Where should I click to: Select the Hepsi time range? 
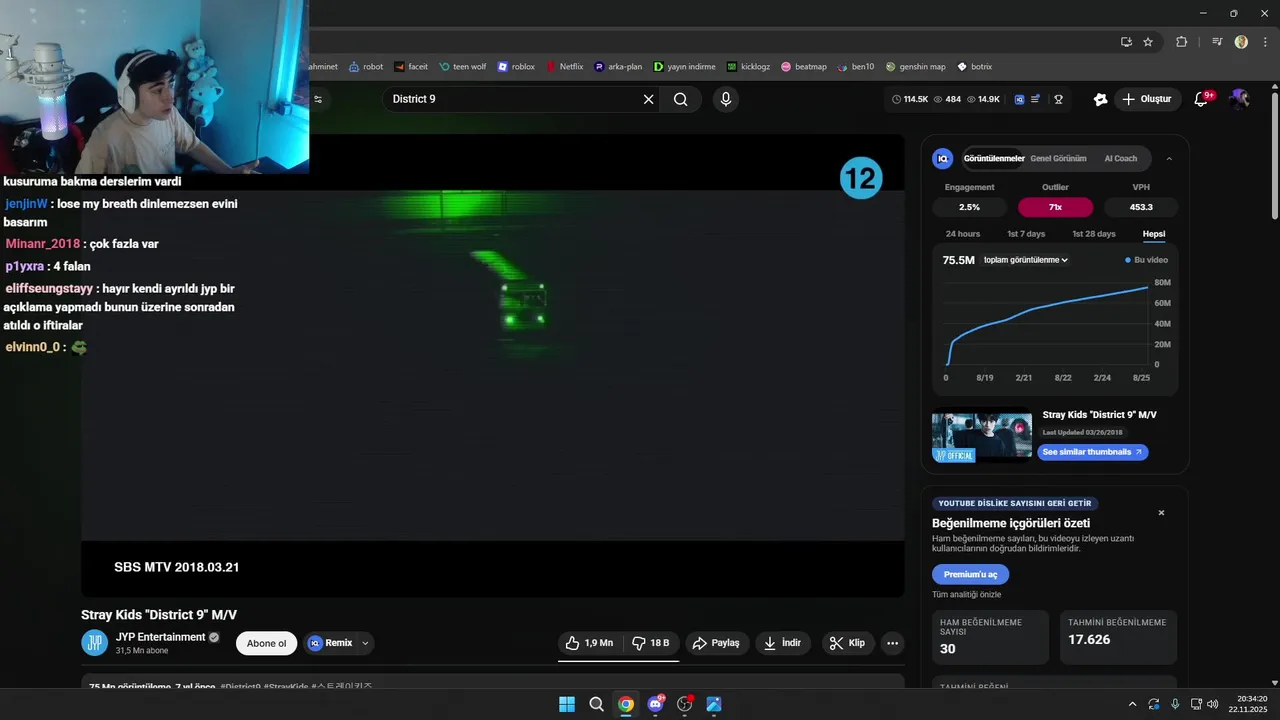click(1154, 234)
